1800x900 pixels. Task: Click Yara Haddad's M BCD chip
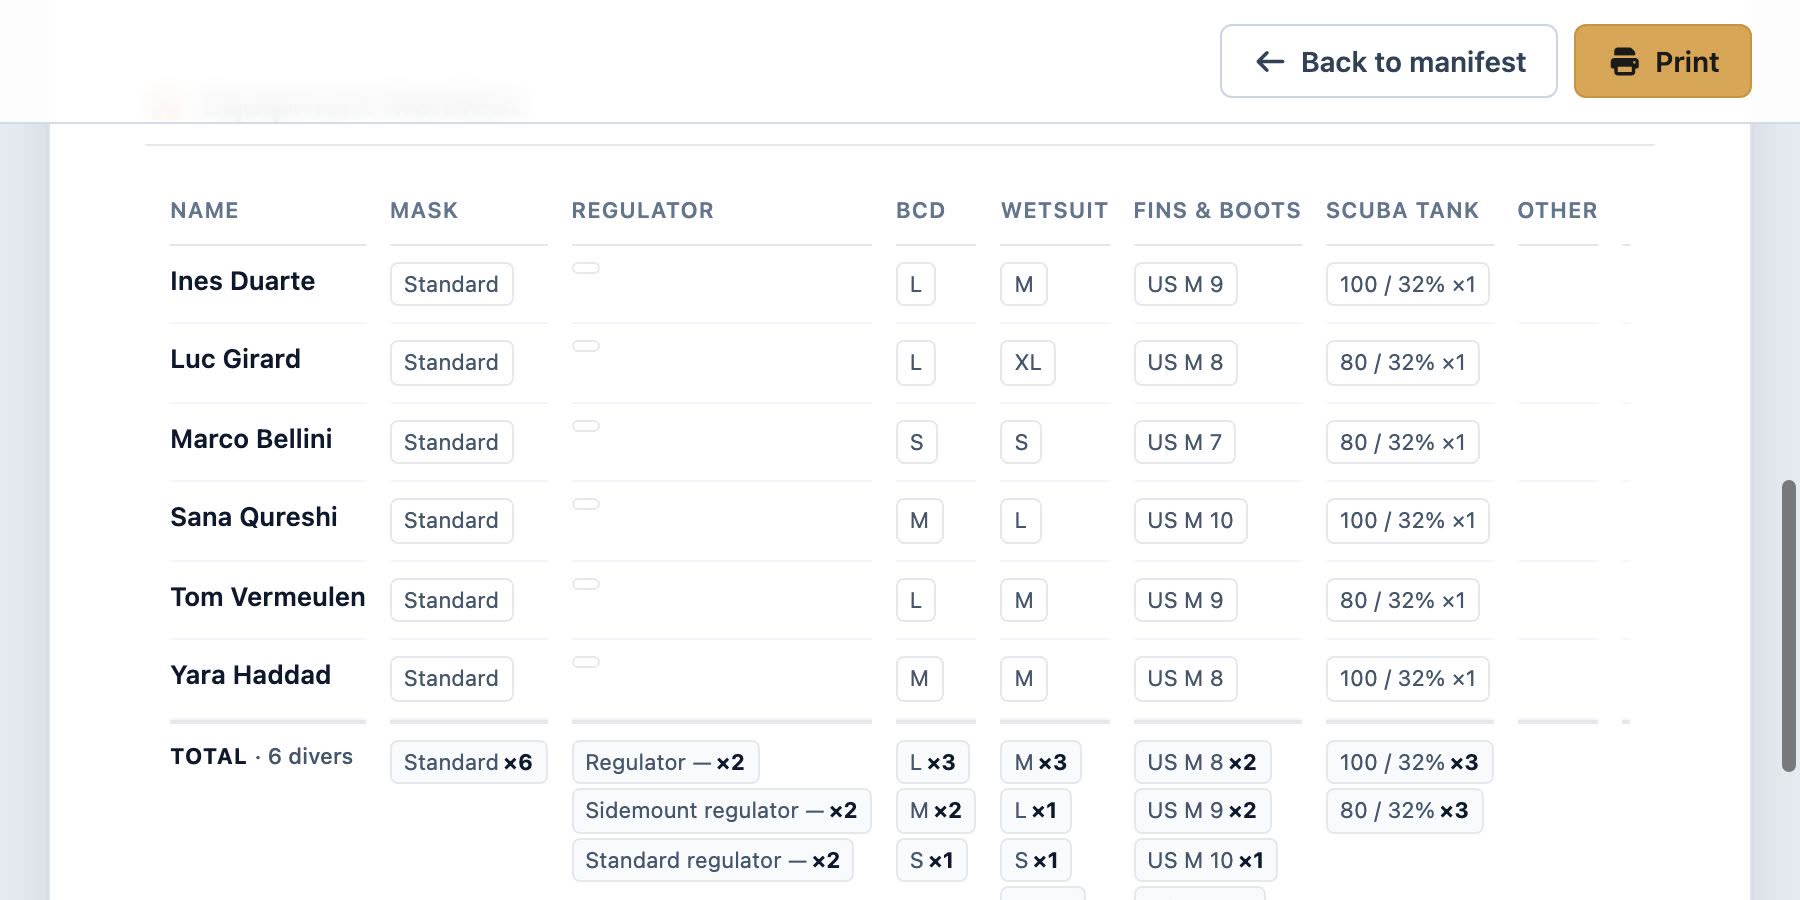[919, 678]
